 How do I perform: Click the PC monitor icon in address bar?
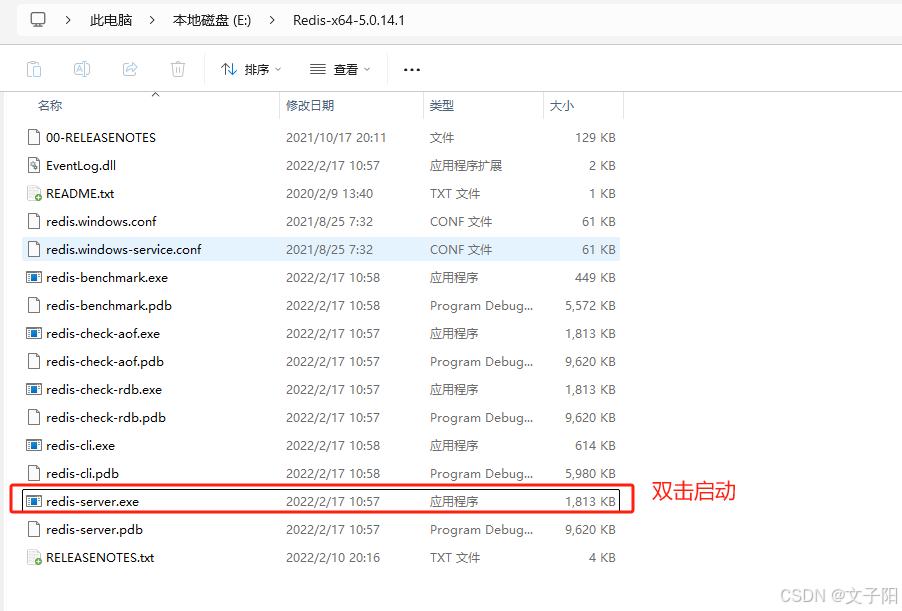[38, 20]
